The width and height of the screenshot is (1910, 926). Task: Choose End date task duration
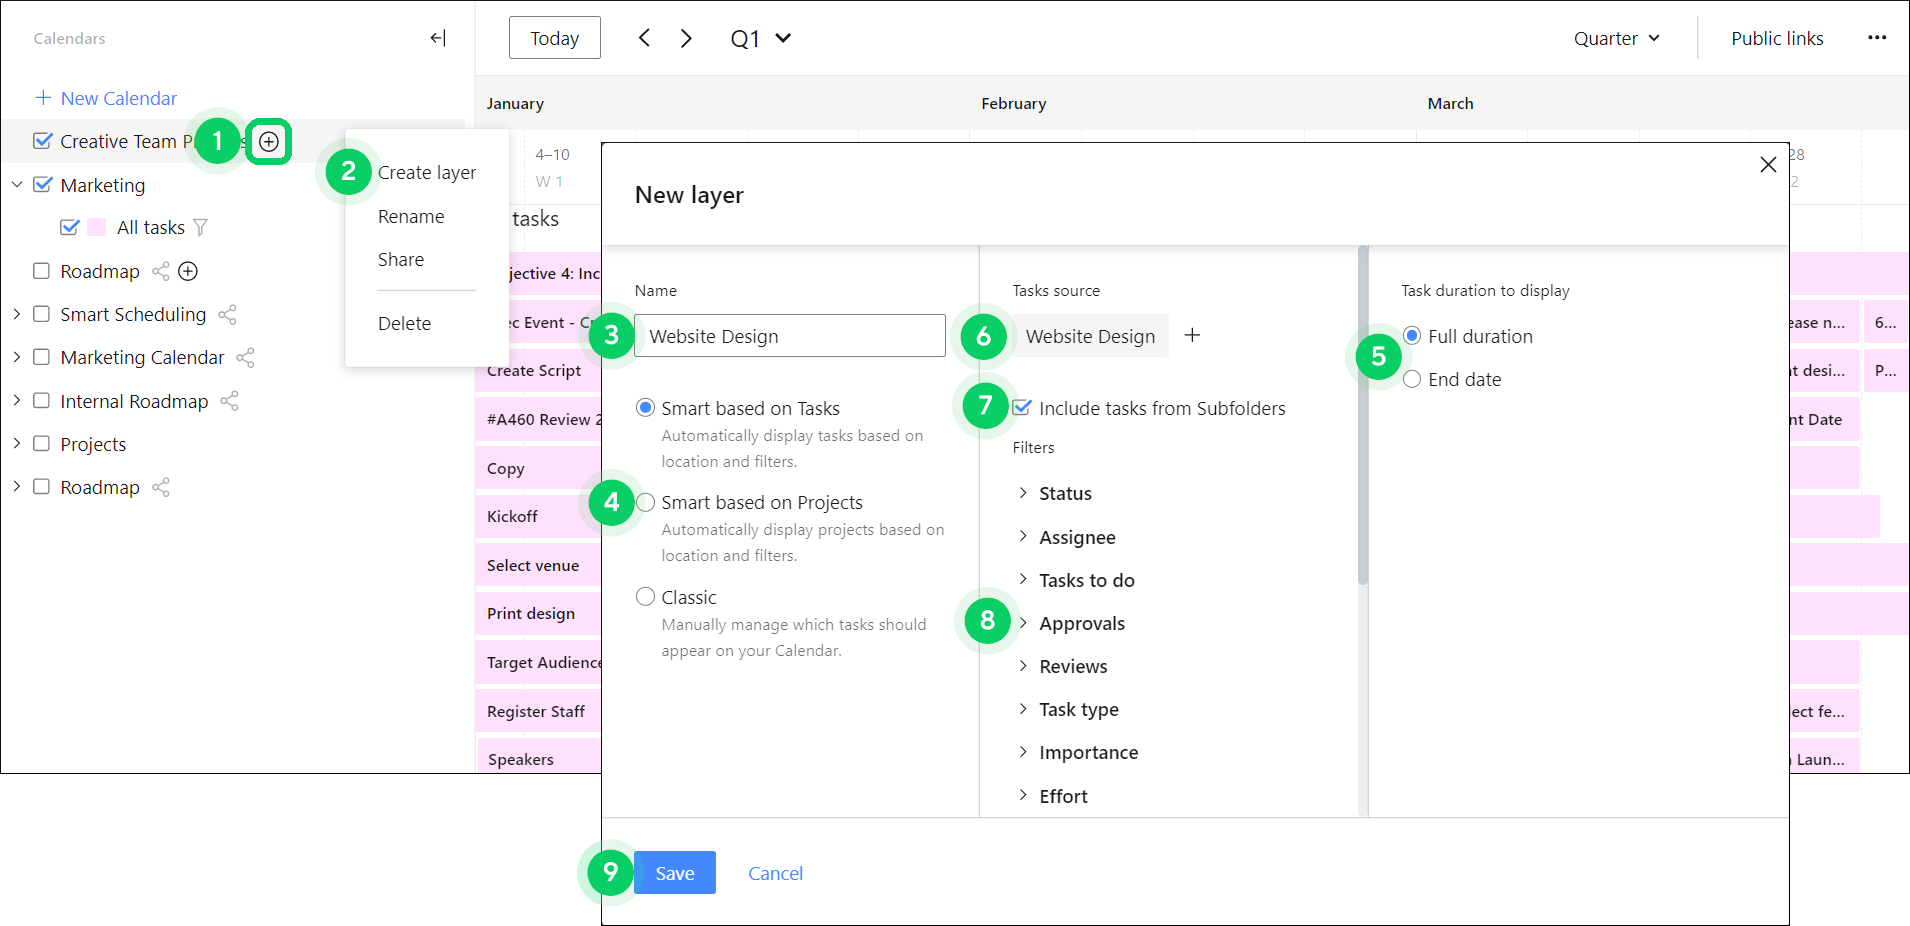click(x=1412, y=379)
